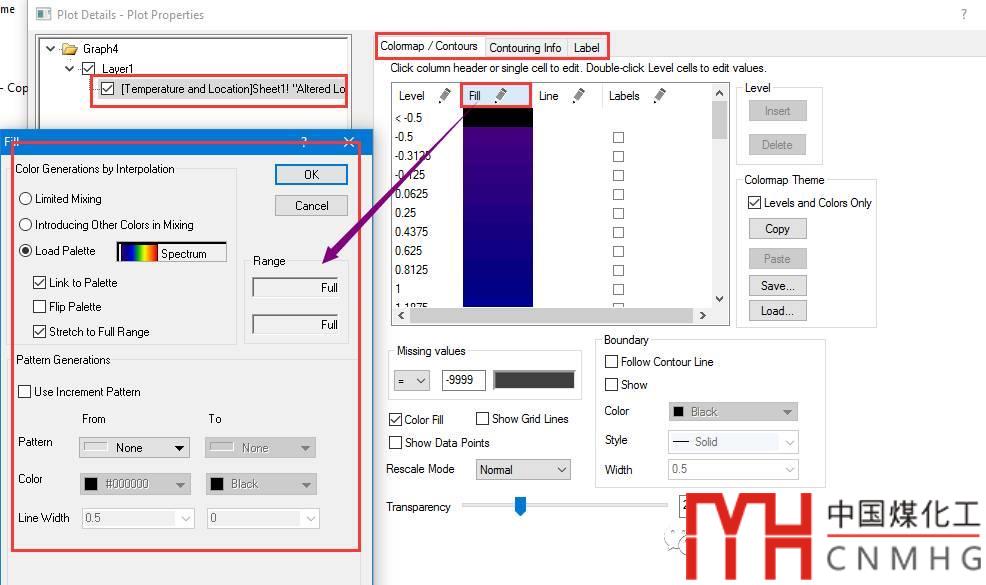Open the Rescale Mode dropdown
Viewport: 986px width, 585px height.
pos(522,469)
